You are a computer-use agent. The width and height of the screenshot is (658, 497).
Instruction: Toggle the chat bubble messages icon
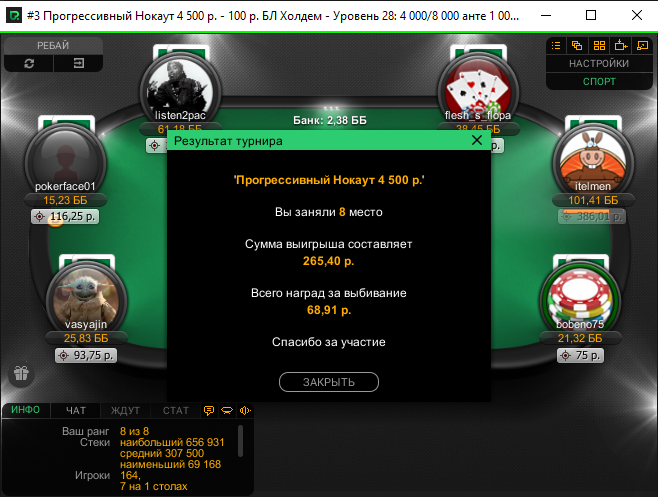click(x=209, y=411)
